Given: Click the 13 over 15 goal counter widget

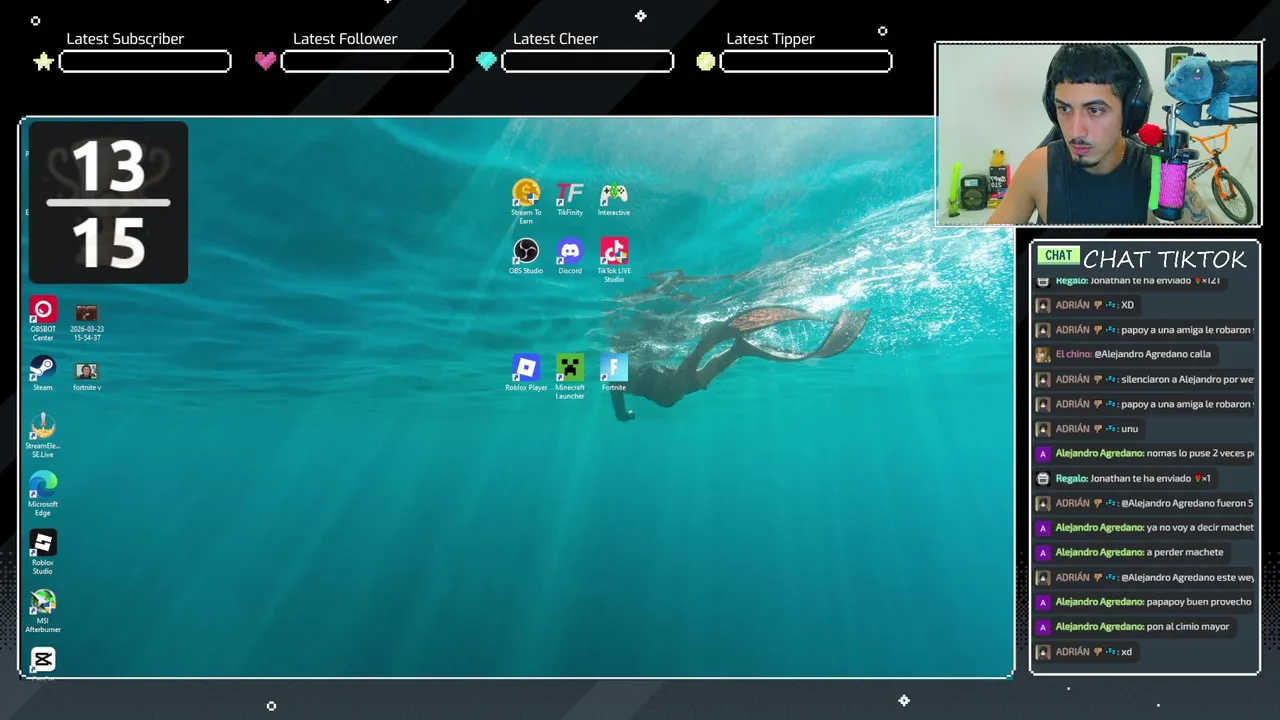Looking at the screenshot, I should [x=108, y=203].
